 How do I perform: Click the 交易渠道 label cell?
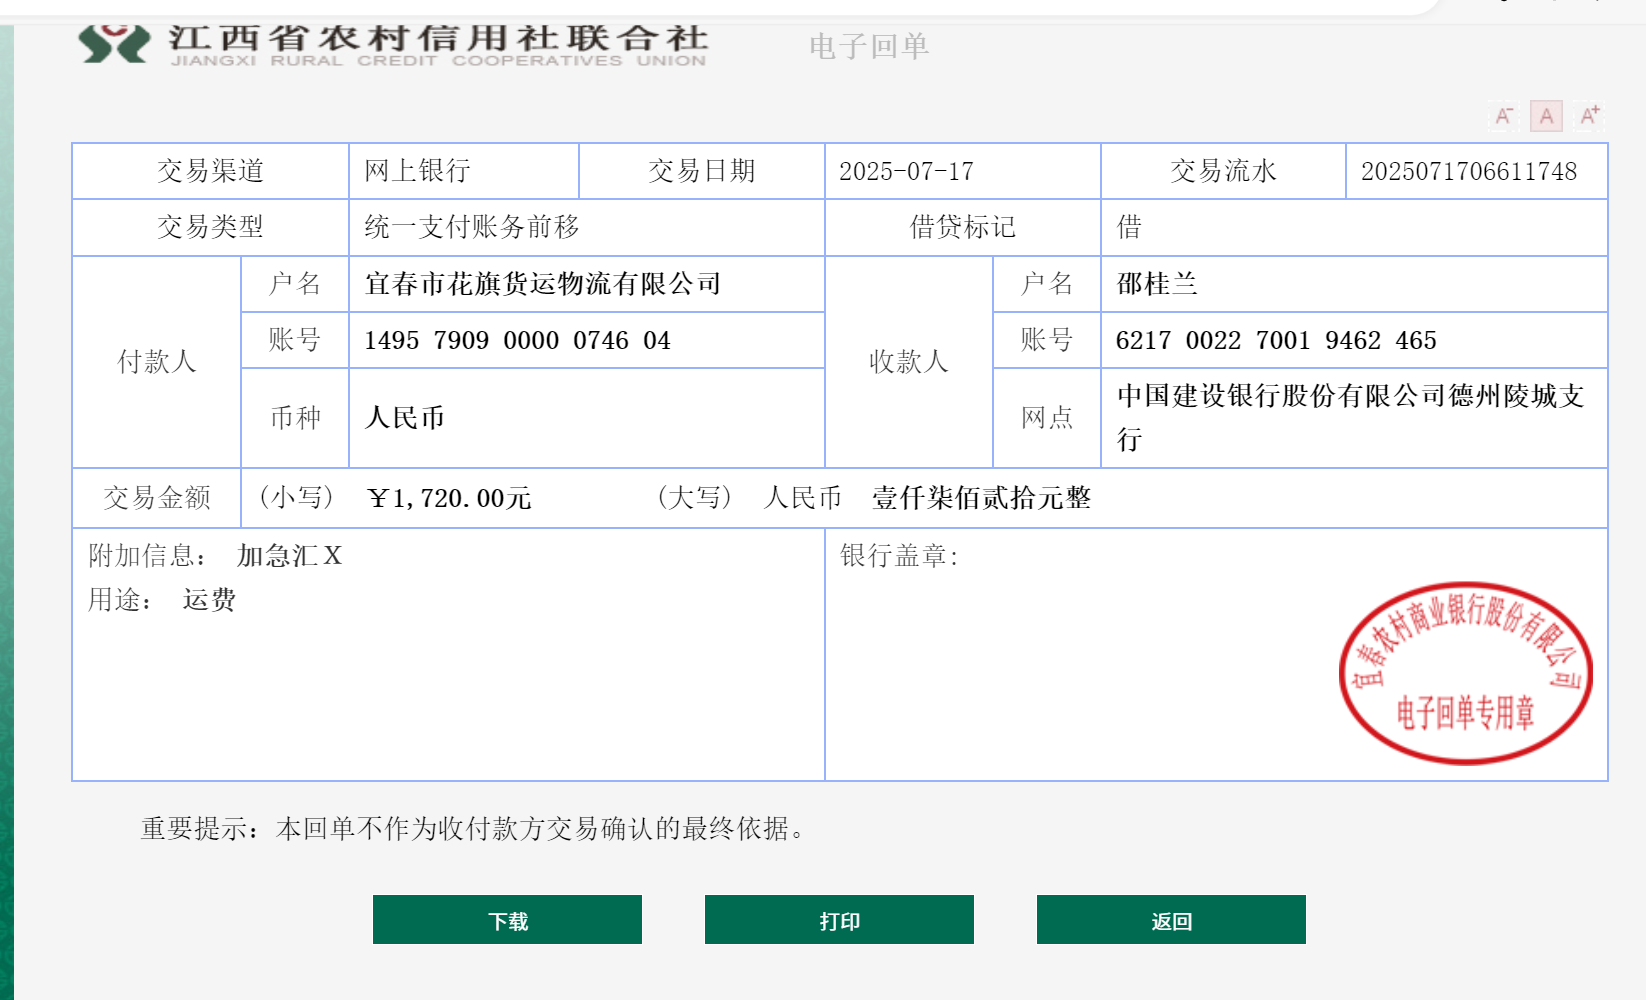coord(210,171)
